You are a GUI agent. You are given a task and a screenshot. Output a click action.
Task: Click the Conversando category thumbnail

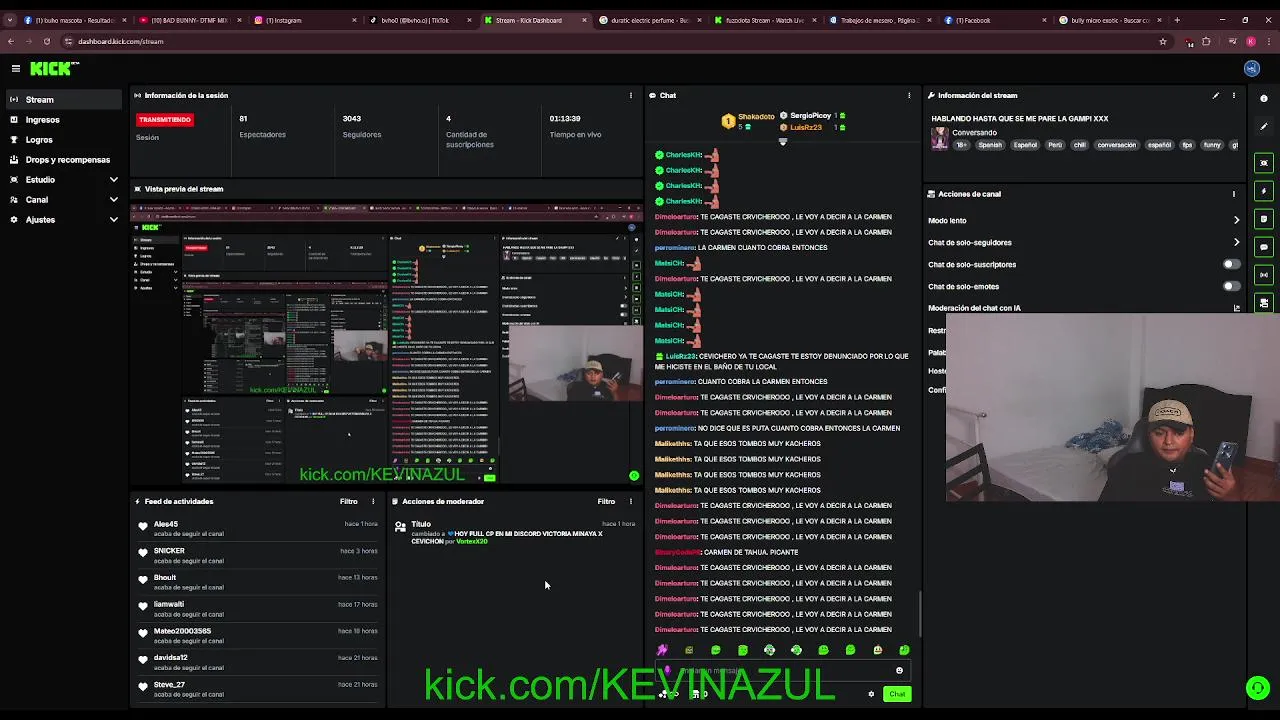tap(940, 139)
